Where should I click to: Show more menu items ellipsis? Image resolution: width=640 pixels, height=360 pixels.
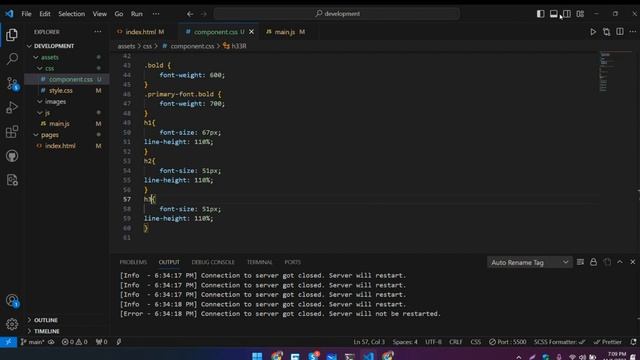coord(156,14)
